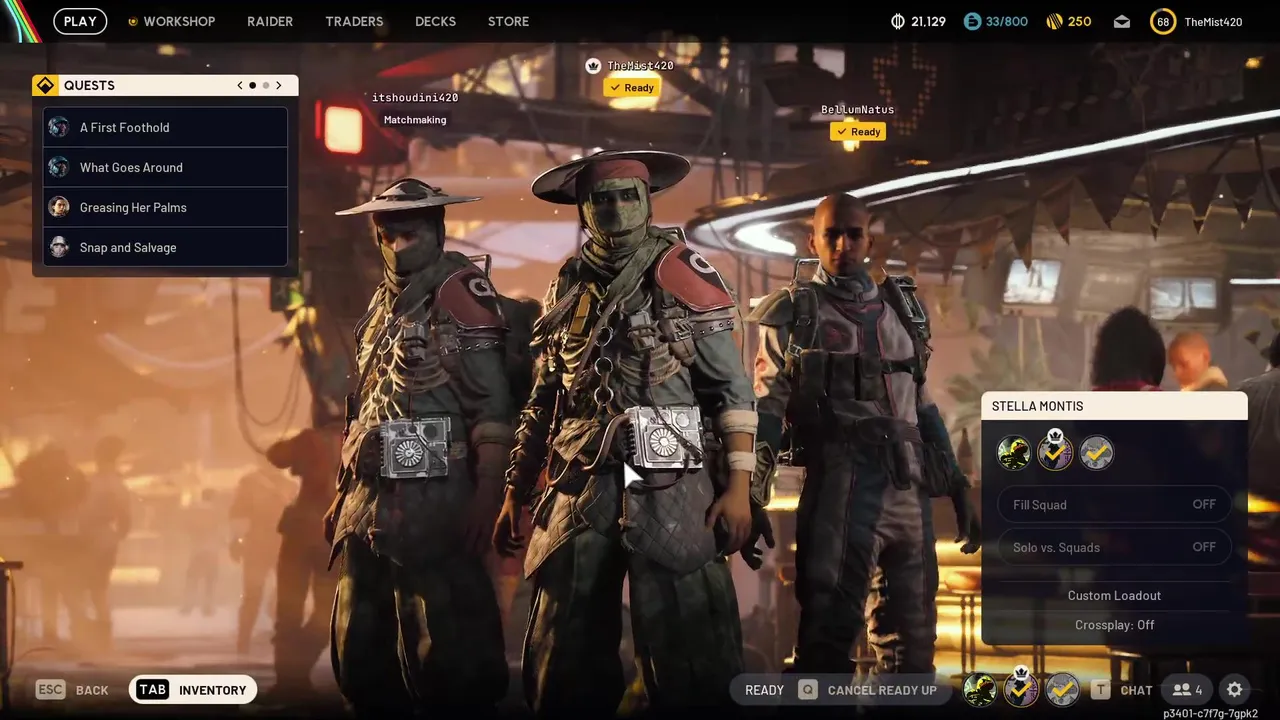Click the BACK label
Viewport: 1280px width, 720px height.
pos(92,690)
